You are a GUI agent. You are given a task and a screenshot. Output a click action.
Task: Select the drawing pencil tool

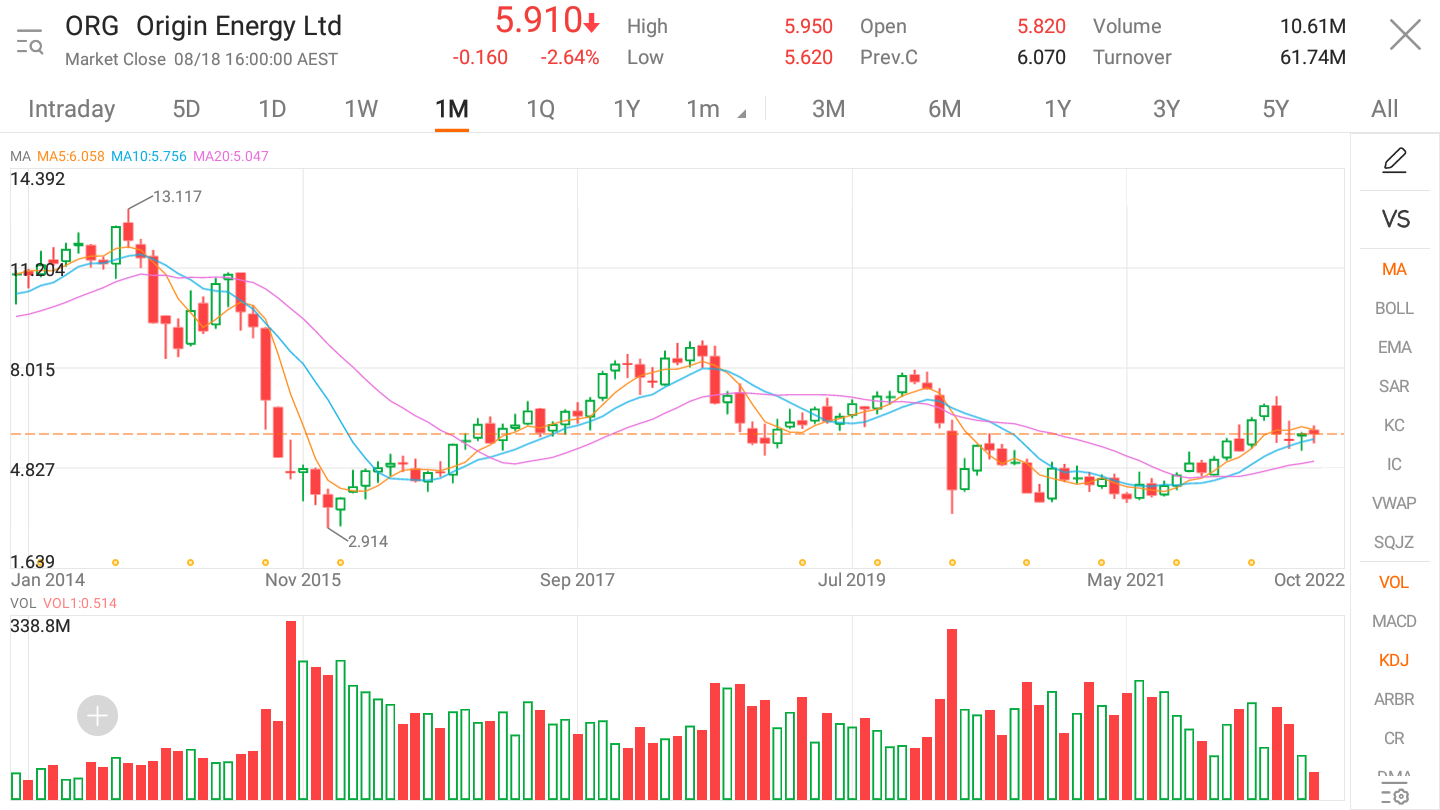coord(1395,161)
